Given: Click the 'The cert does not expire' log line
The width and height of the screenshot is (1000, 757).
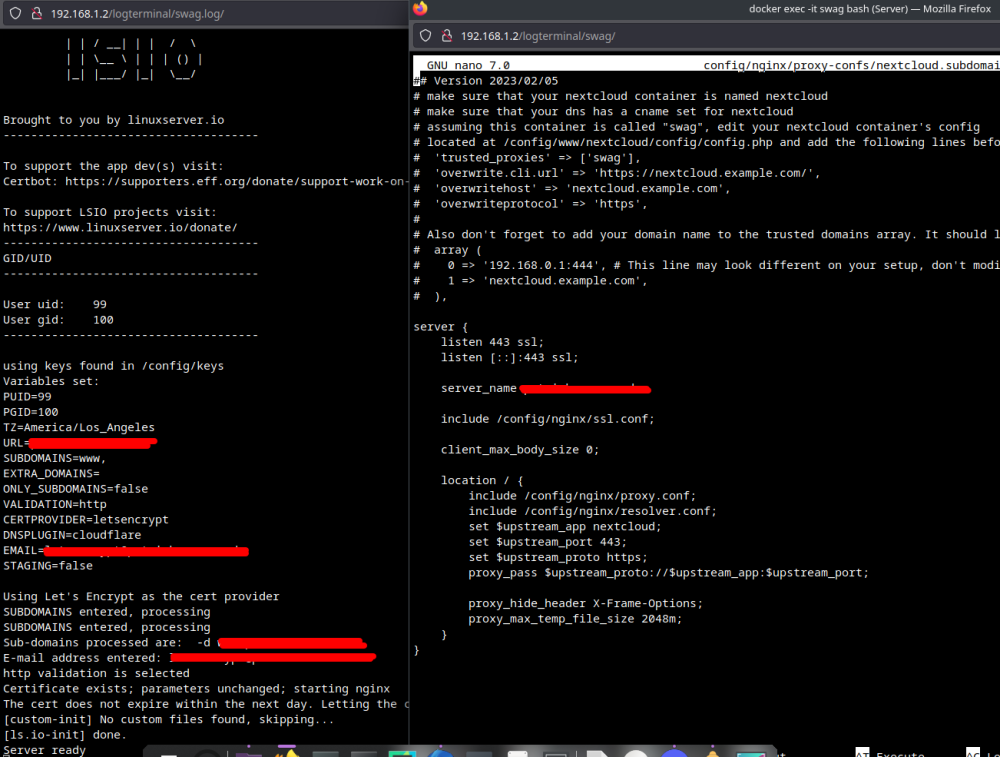Looking at the screenshot, I should [206, 704].
